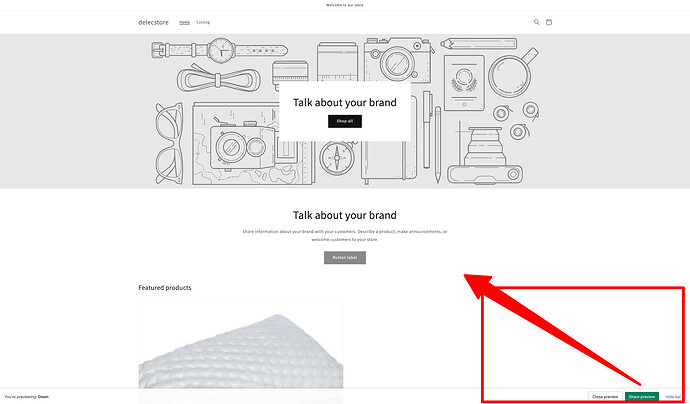Screen dimensions: 690x404
Task: Click the compass illustration in hero banner
Action: tap(337, 158)
